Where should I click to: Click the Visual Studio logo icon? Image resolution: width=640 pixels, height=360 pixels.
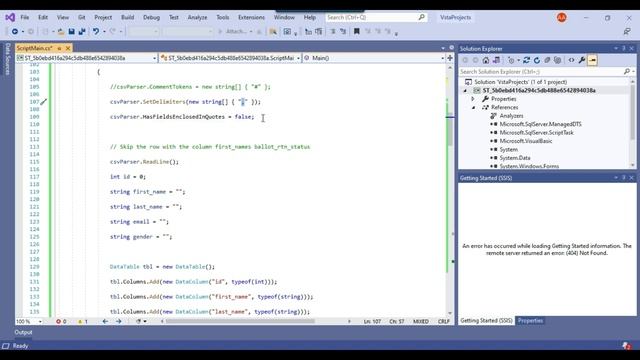click(10, 17)
